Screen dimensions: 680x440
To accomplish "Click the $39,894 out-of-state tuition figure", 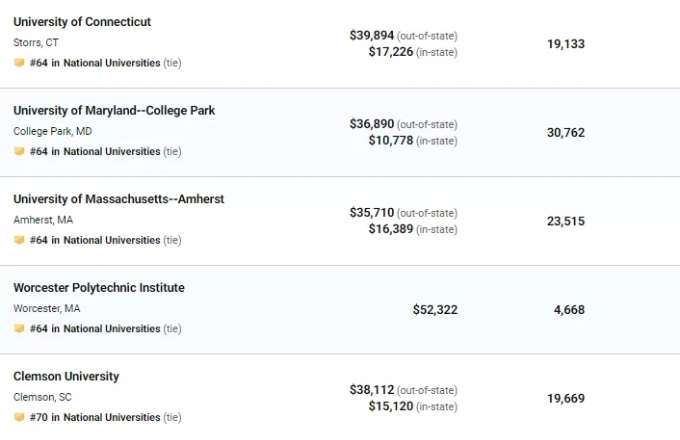I will (x=372, y=35).
